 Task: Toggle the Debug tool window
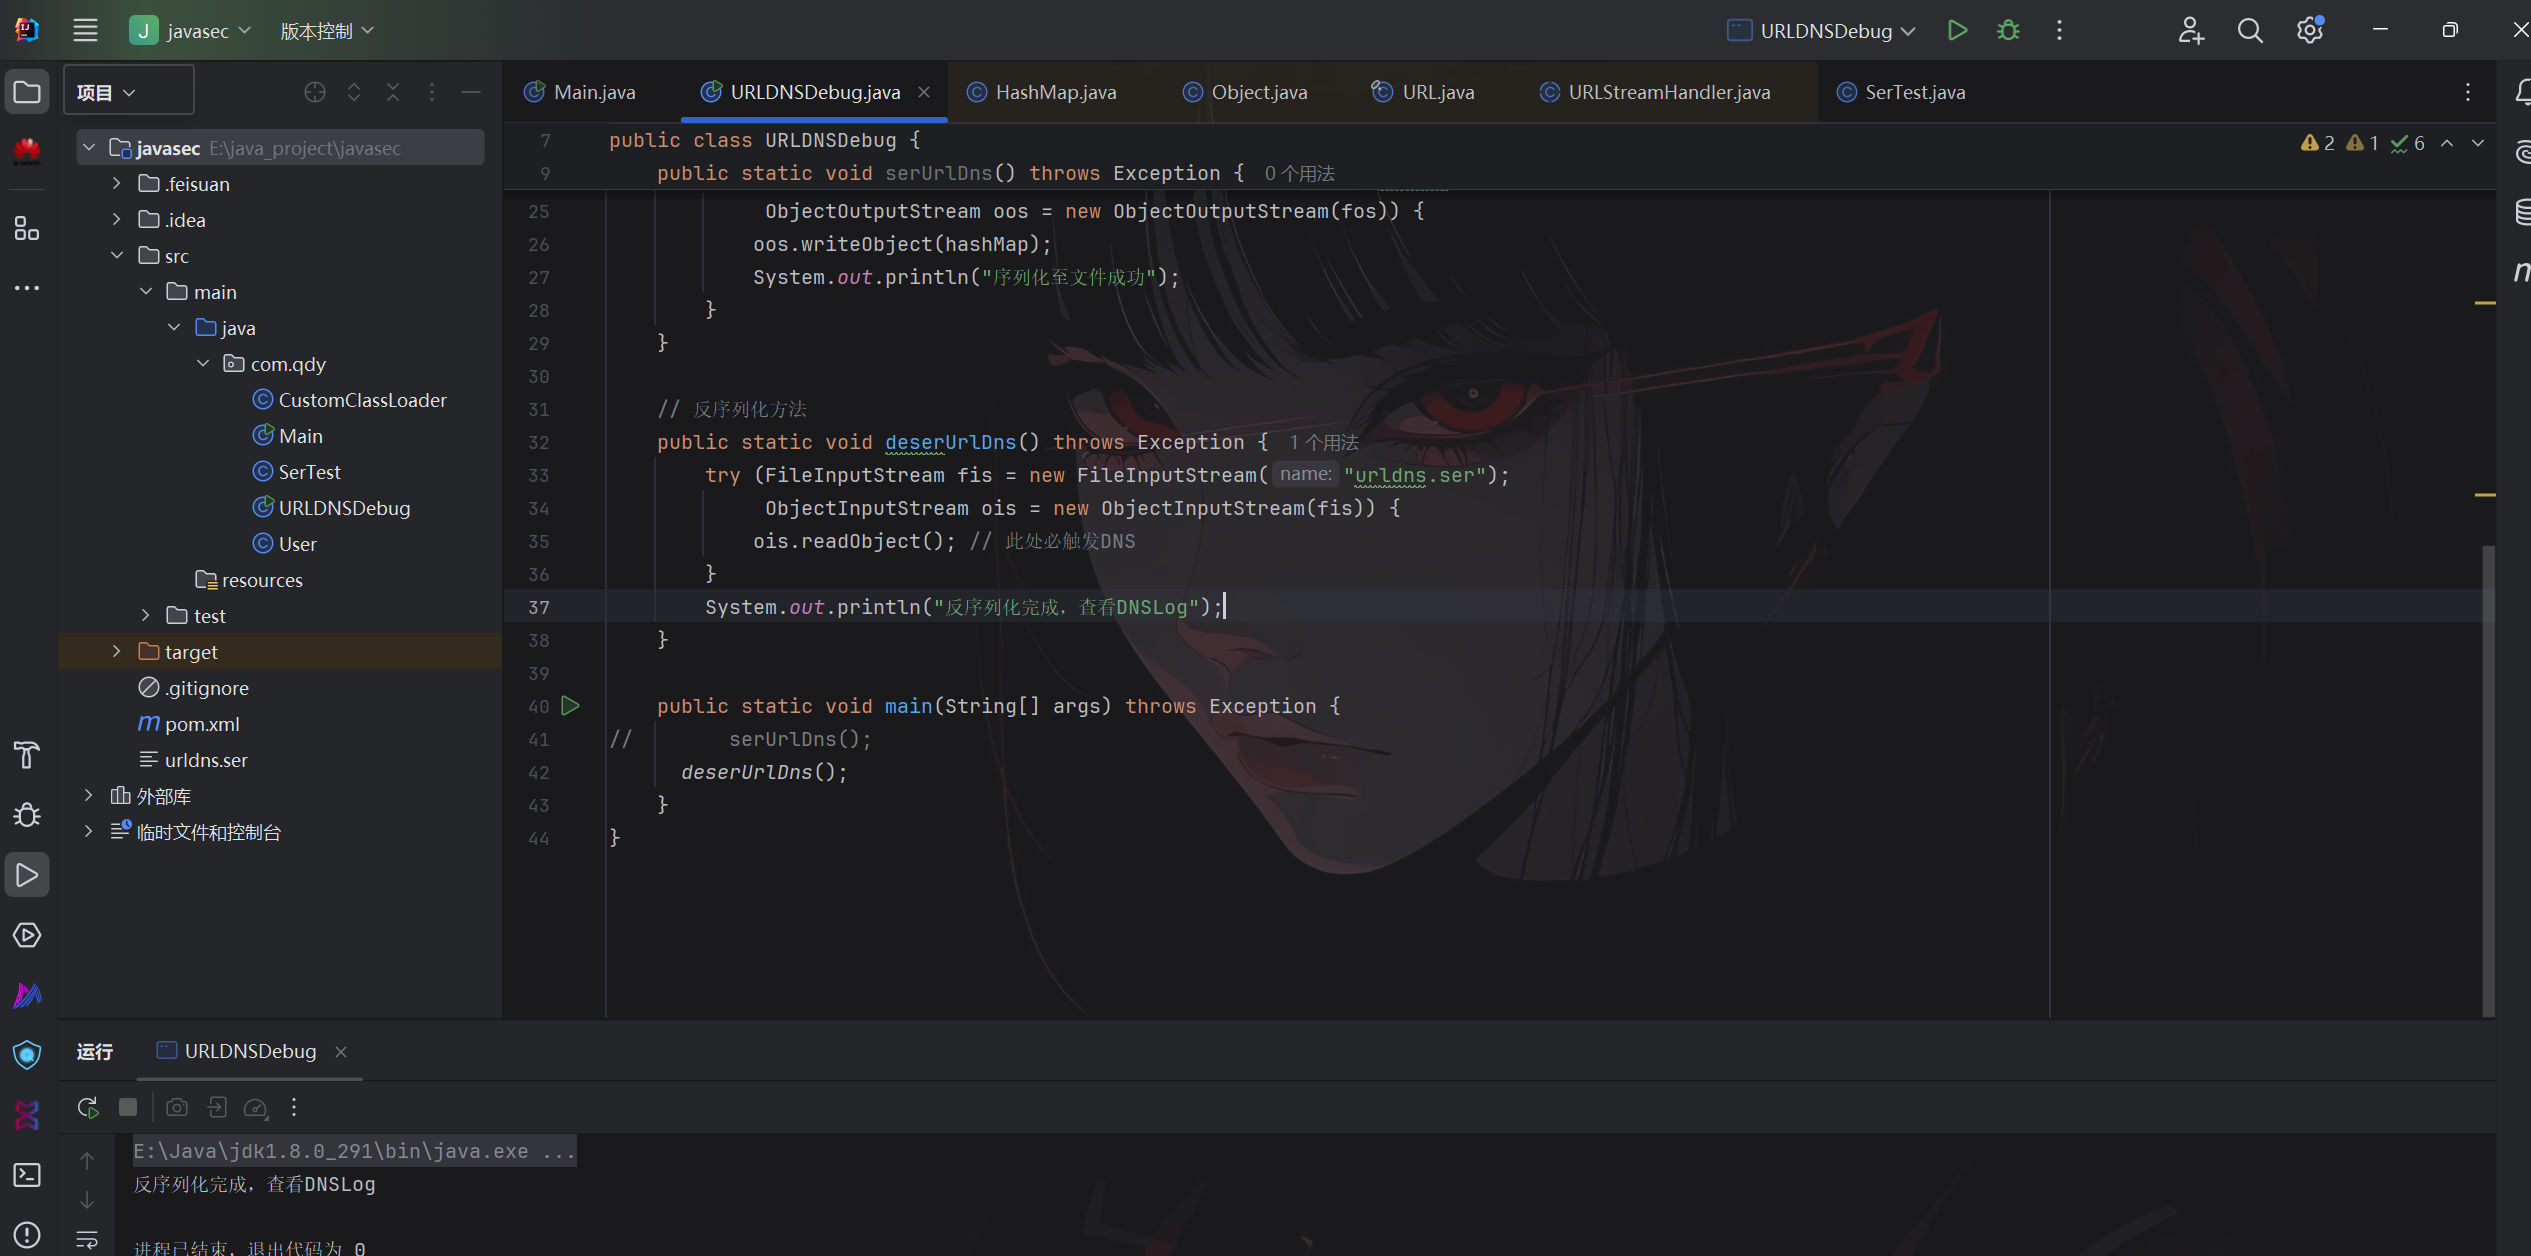27,815
